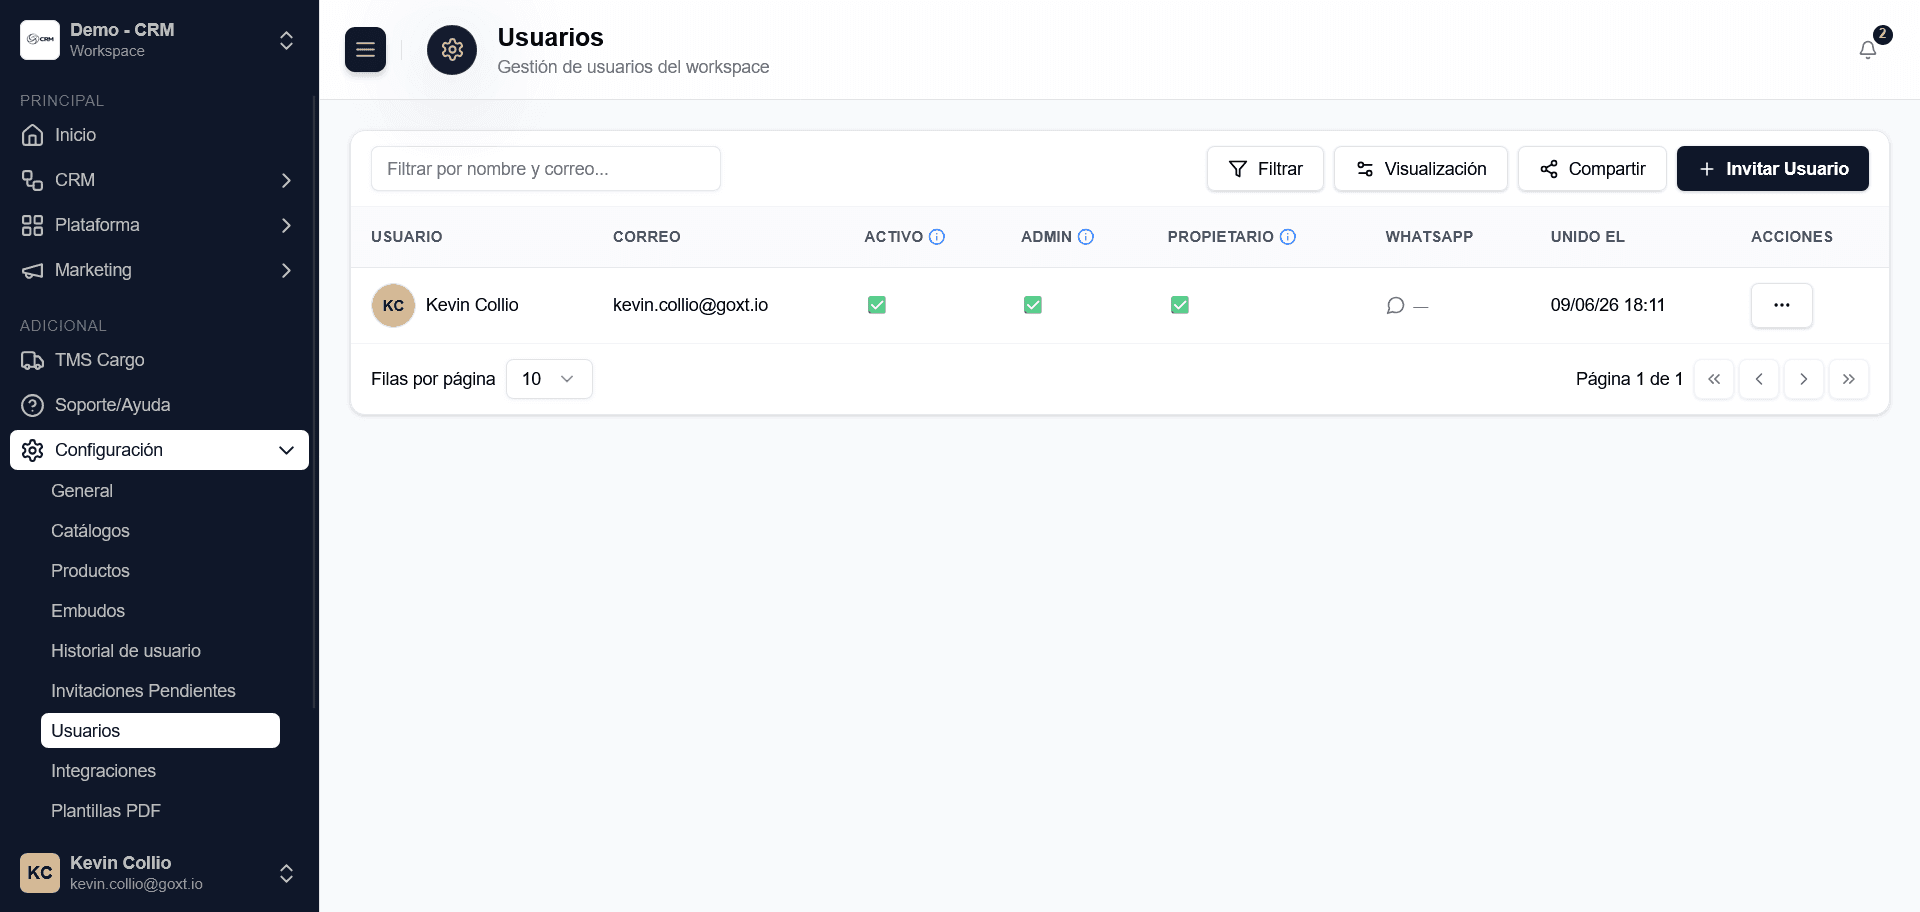
Task: Click the WHATSAPP column header
Action: (x=1429, y=237)
